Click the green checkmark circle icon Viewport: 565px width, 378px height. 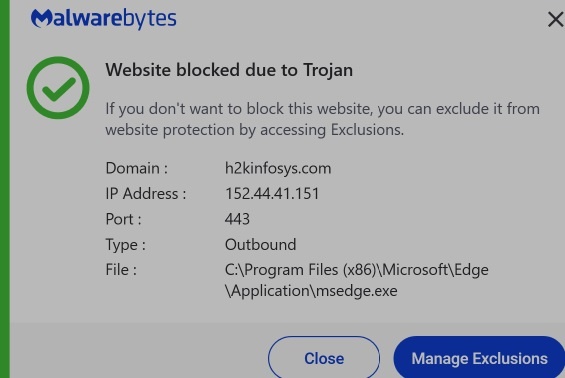pyautogui.click(x=58, y=88)
